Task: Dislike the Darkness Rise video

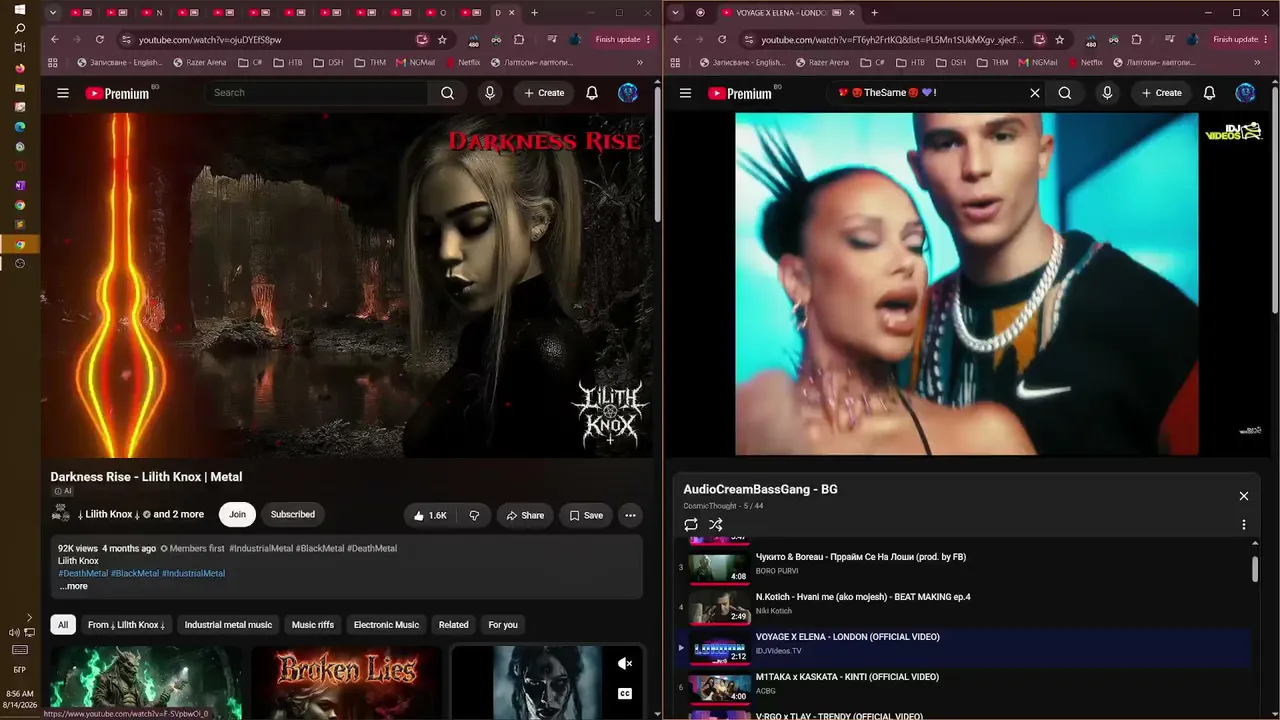Action: (x=474, y=515)
